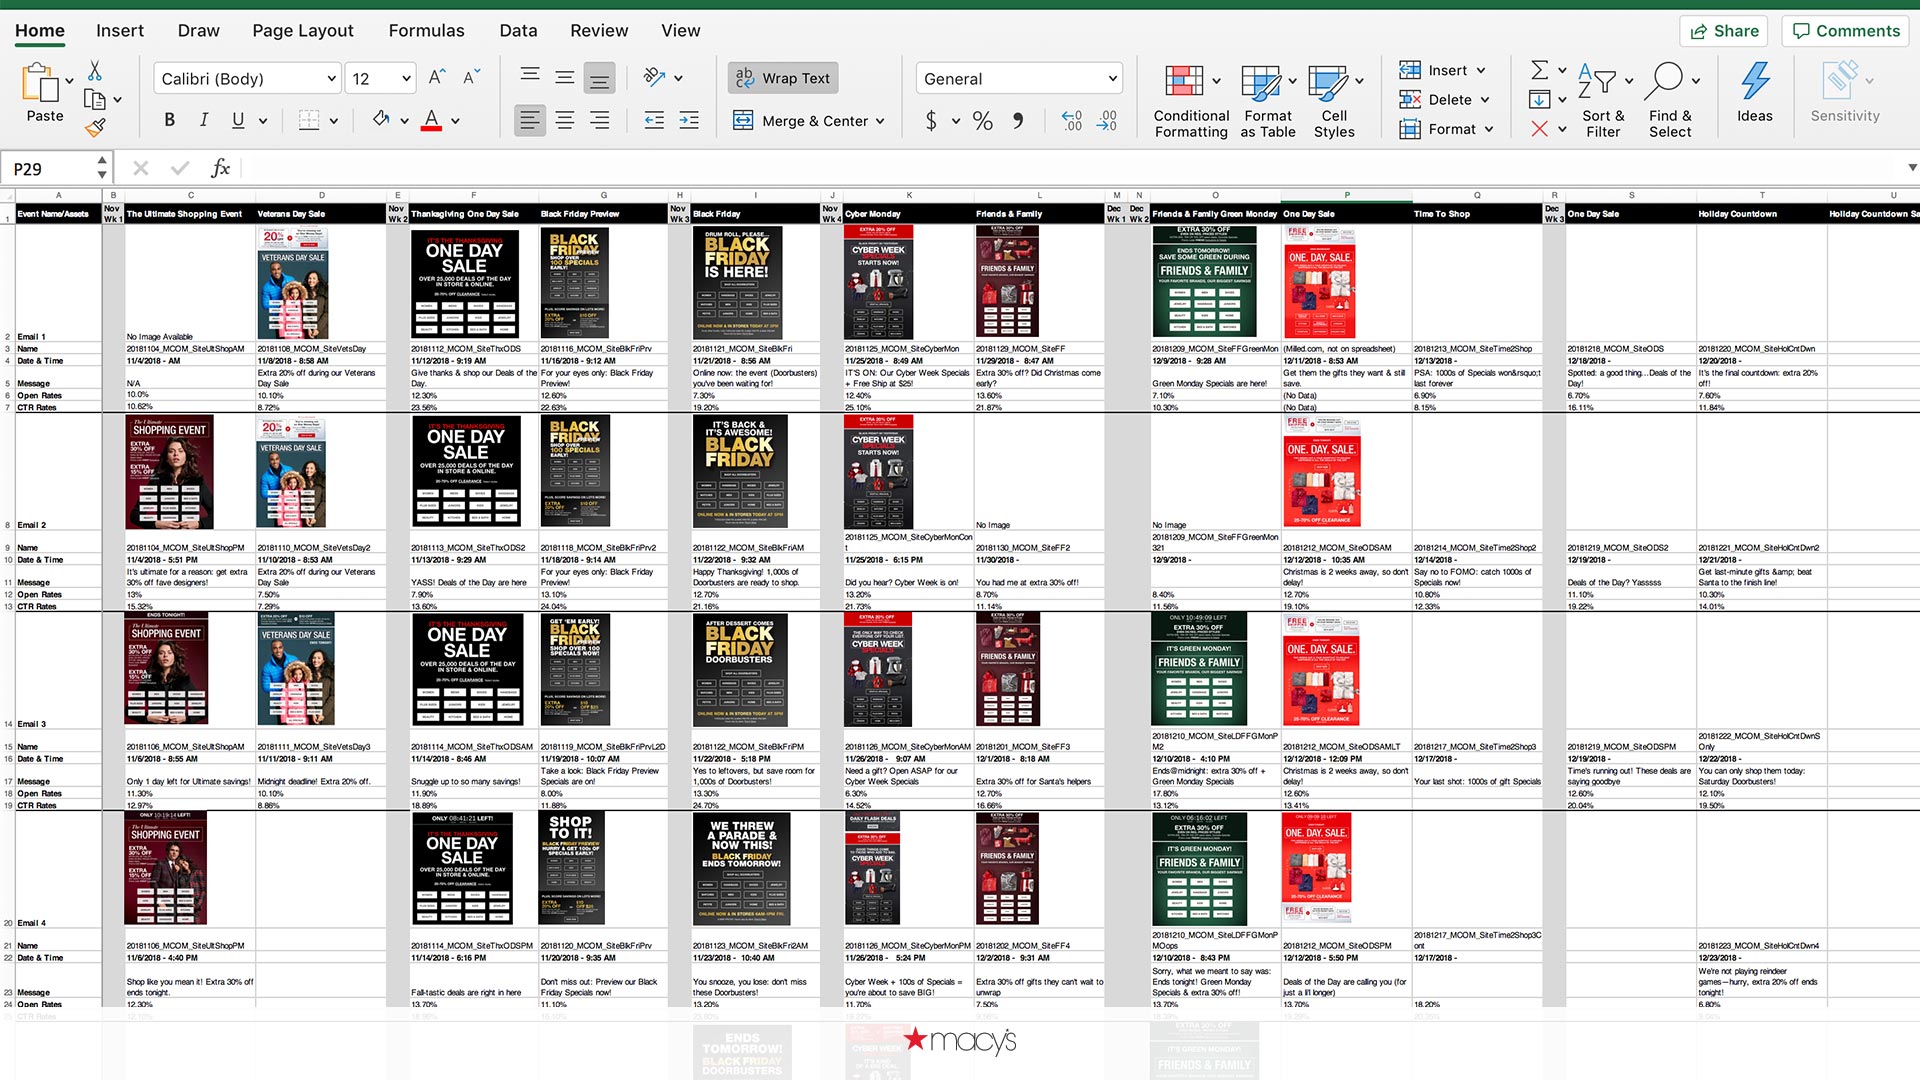Click the Percent Style icon
This screenshot has height=1080, width=1920.
pyautogui.click(x=983, y=121)
